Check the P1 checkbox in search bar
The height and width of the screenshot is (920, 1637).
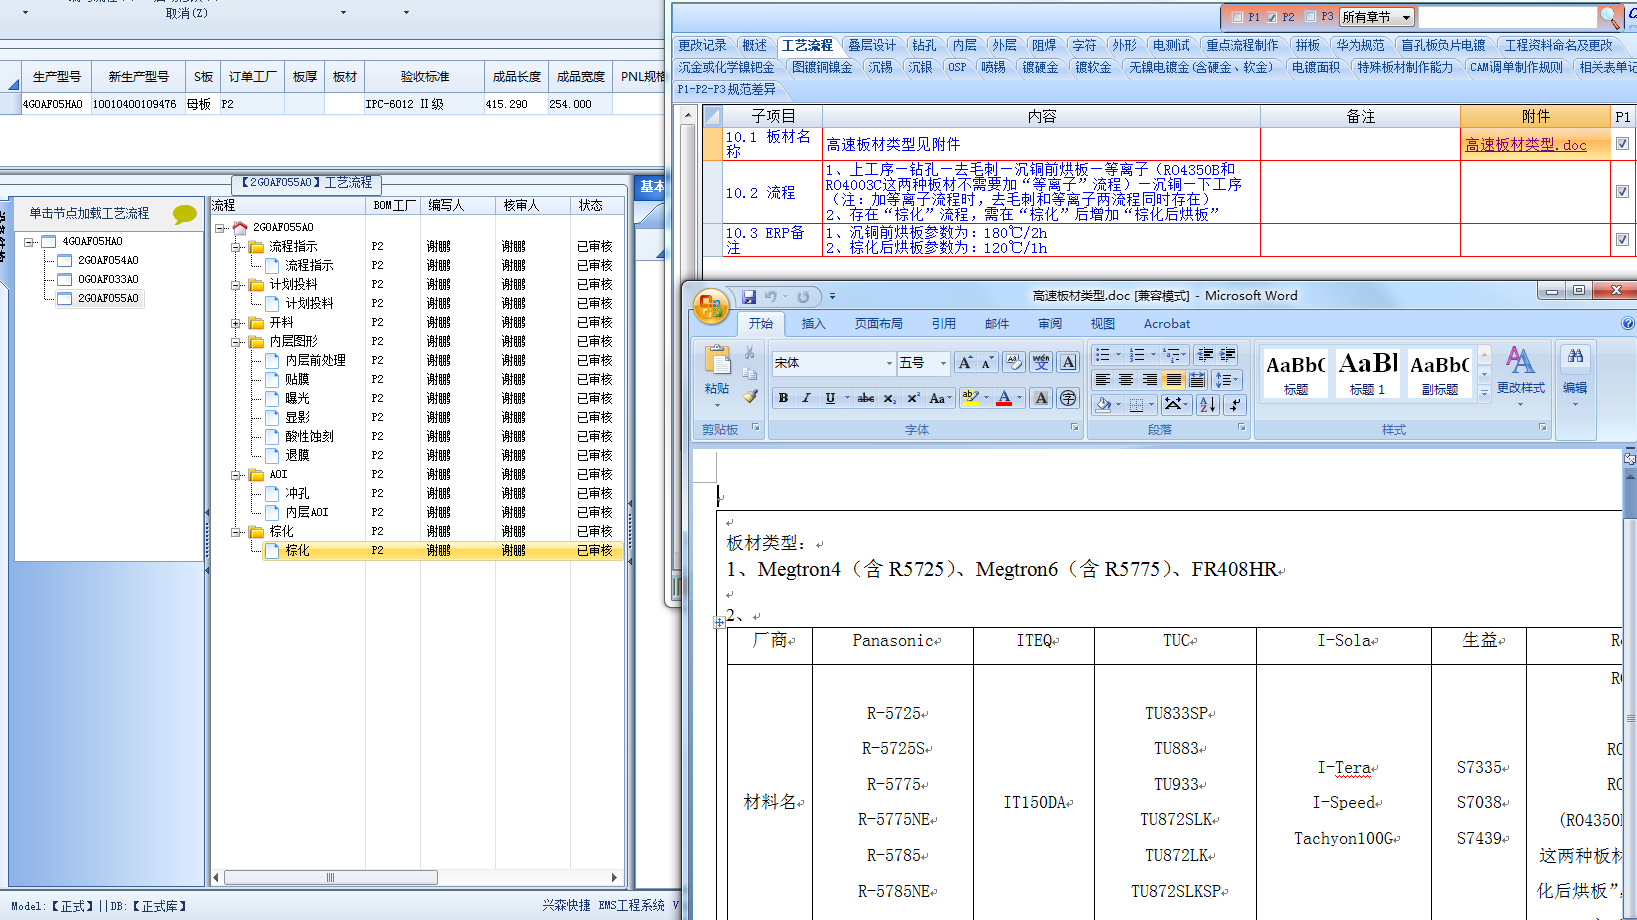(x=1238, y=17)
